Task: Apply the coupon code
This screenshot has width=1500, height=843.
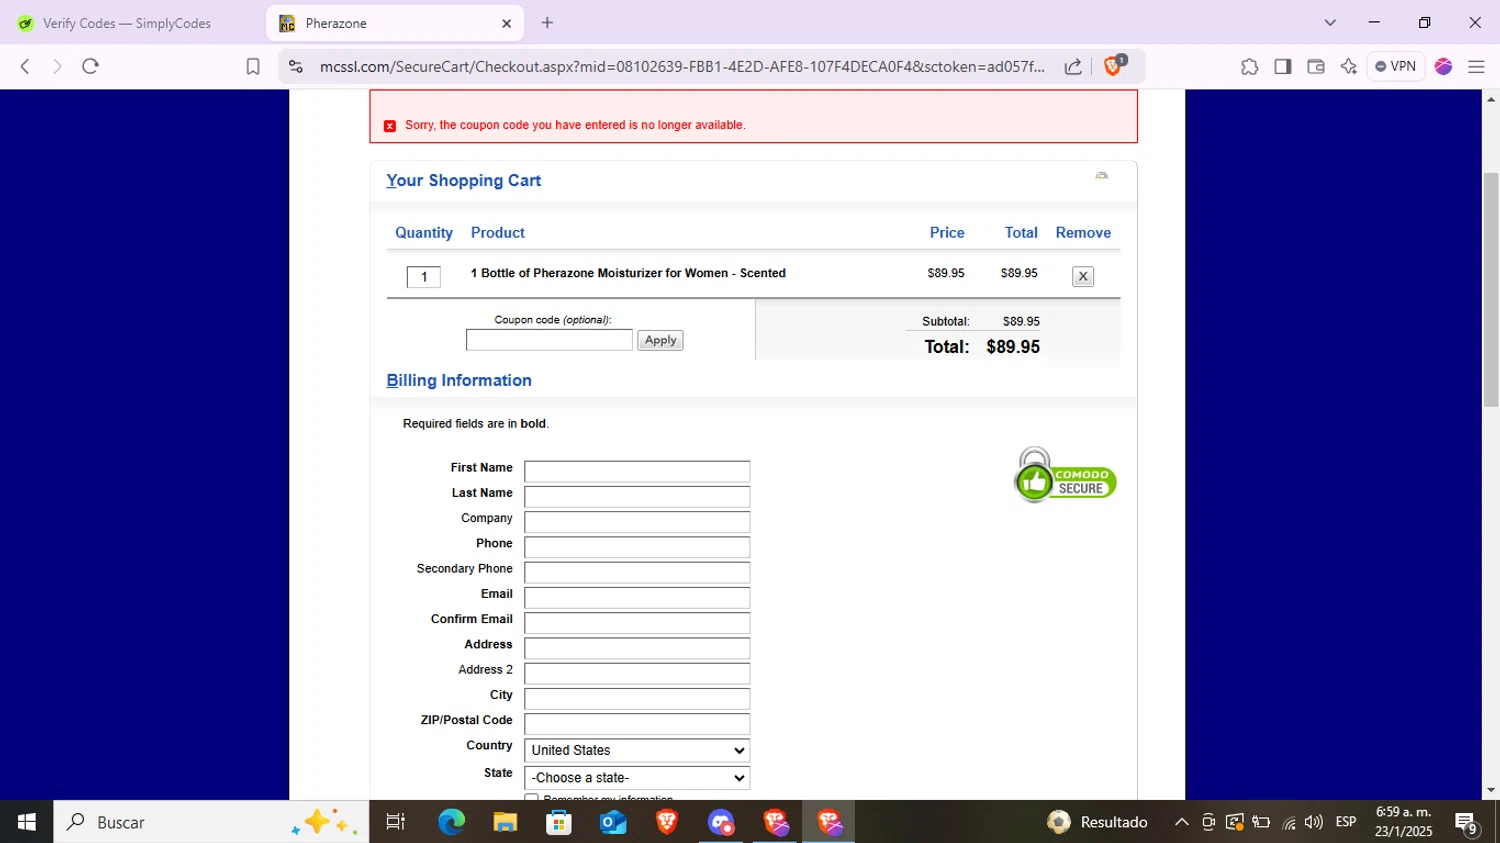Action: [660, 340]
